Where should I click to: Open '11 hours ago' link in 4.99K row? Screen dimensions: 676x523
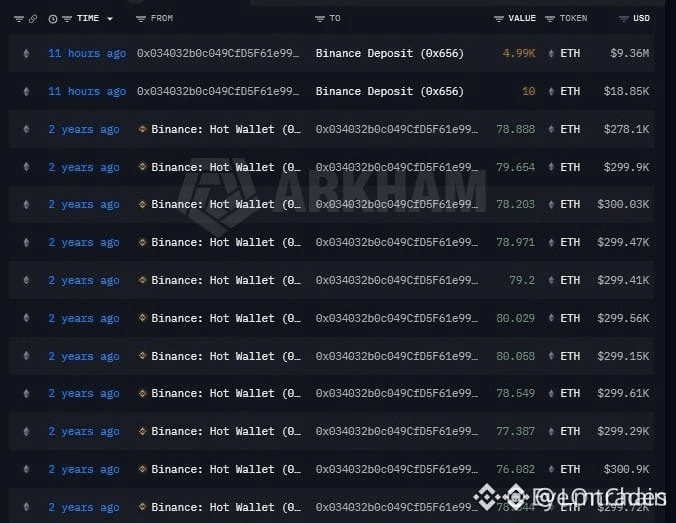(x=87, y=53)
